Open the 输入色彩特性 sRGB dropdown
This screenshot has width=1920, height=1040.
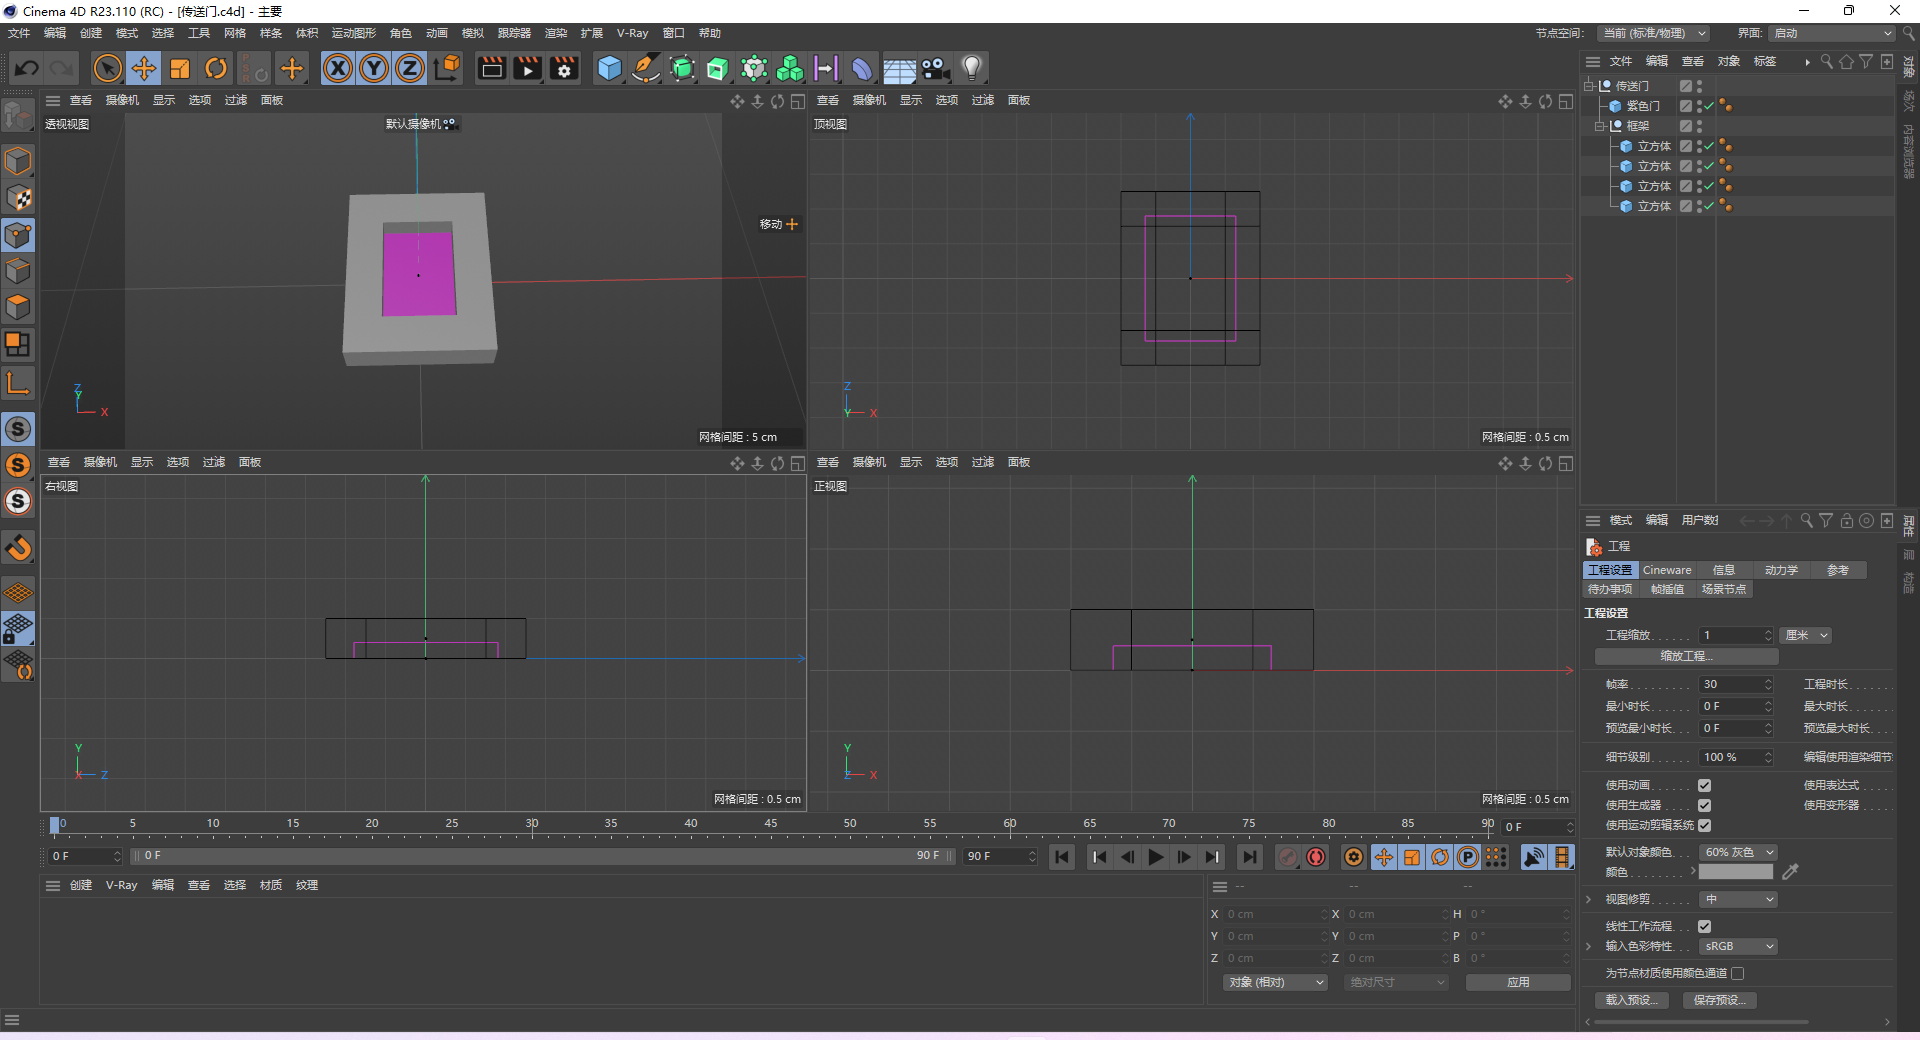1738,946
